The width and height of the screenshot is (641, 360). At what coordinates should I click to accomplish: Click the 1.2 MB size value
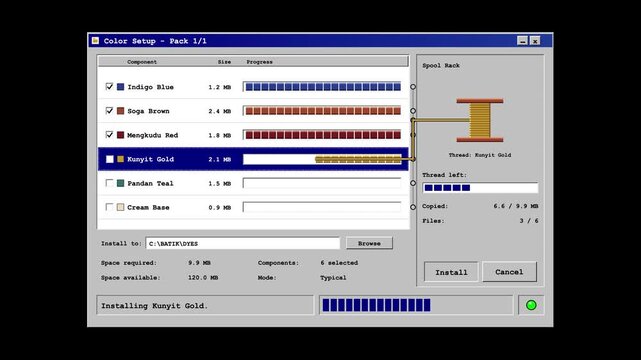(220, 87)
